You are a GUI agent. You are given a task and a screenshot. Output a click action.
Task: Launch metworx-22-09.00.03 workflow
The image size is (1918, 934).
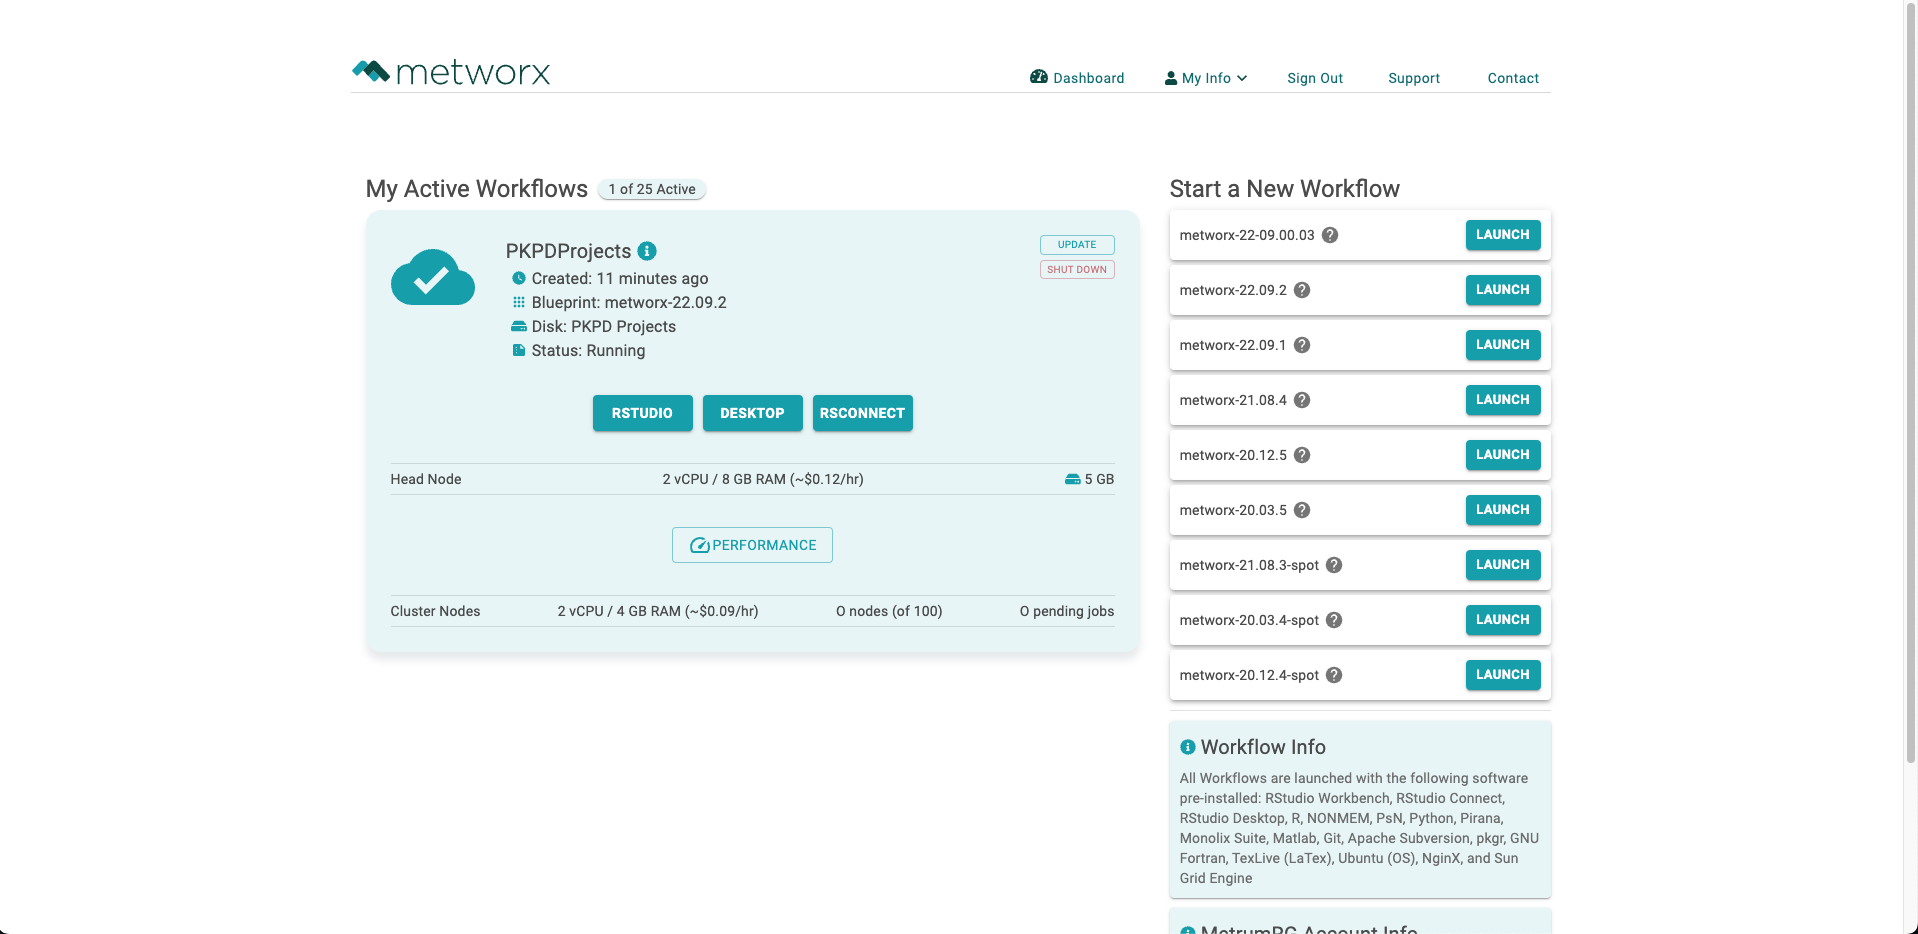pos(1503,235)
